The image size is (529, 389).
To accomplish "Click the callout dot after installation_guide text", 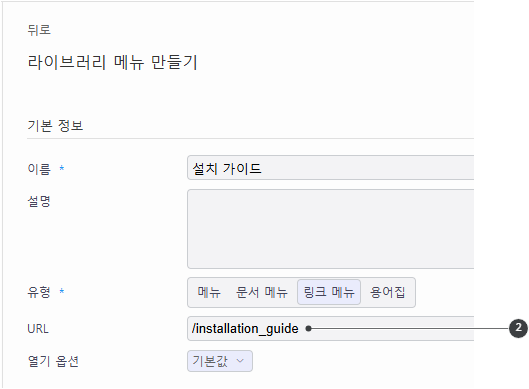I will click(x=308, y=329).
